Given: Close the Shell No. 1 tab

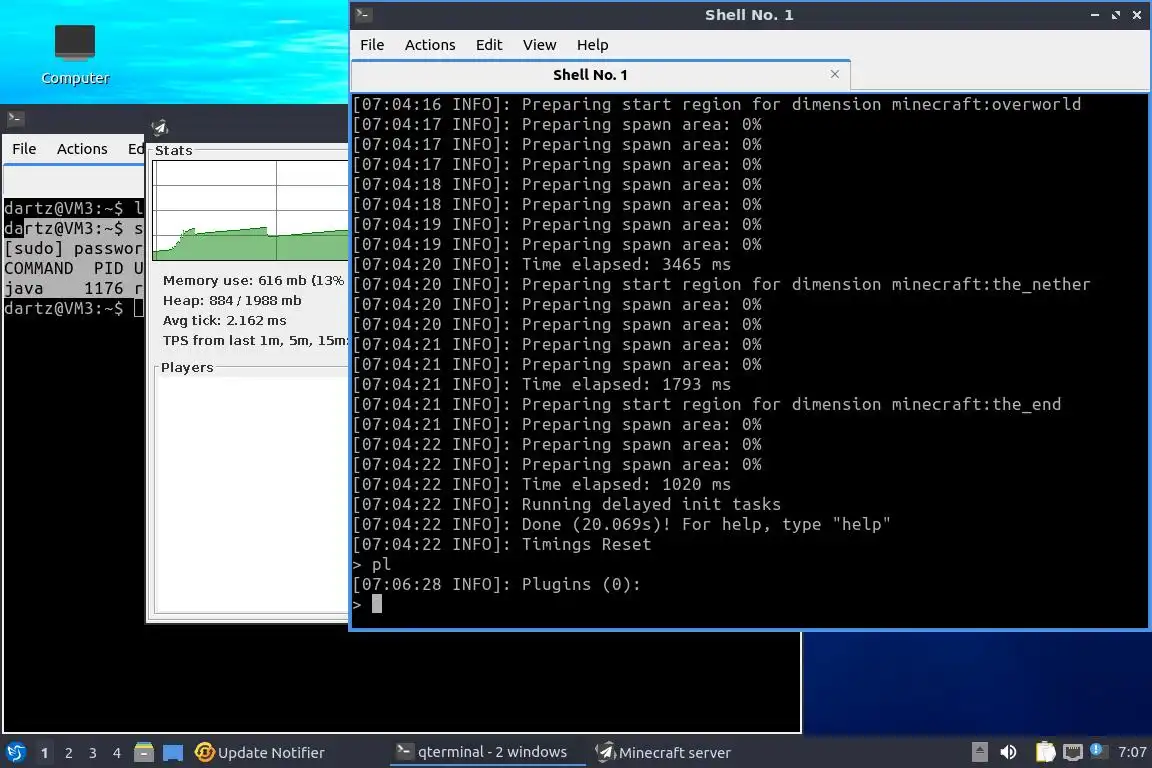Looking at the screenshot, I should coord(835,74).
